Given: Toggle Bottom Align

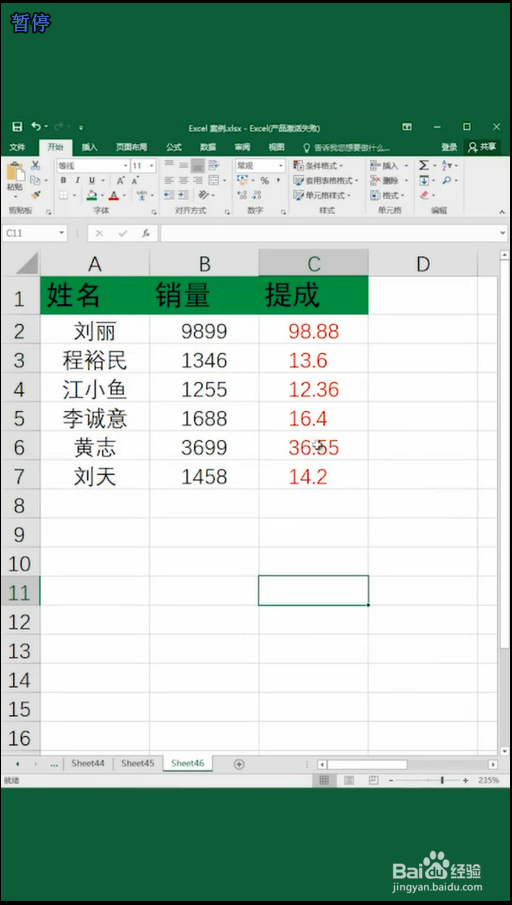Looking at the screenshot, I should pos(198,165).
